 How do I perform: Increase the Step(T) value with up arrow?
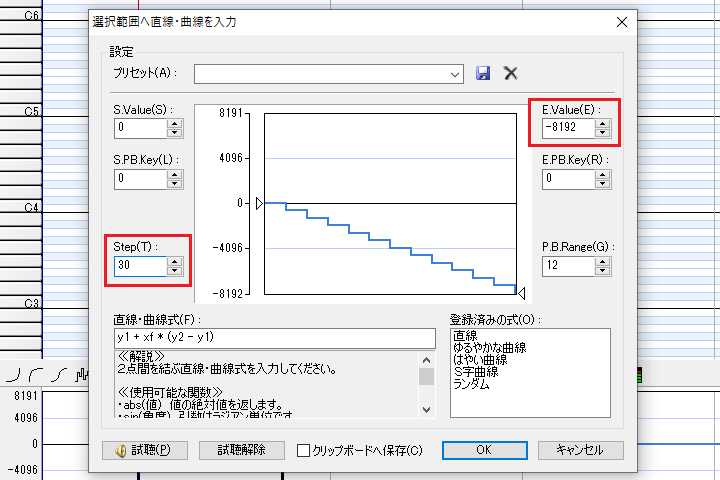pos(175,262)
